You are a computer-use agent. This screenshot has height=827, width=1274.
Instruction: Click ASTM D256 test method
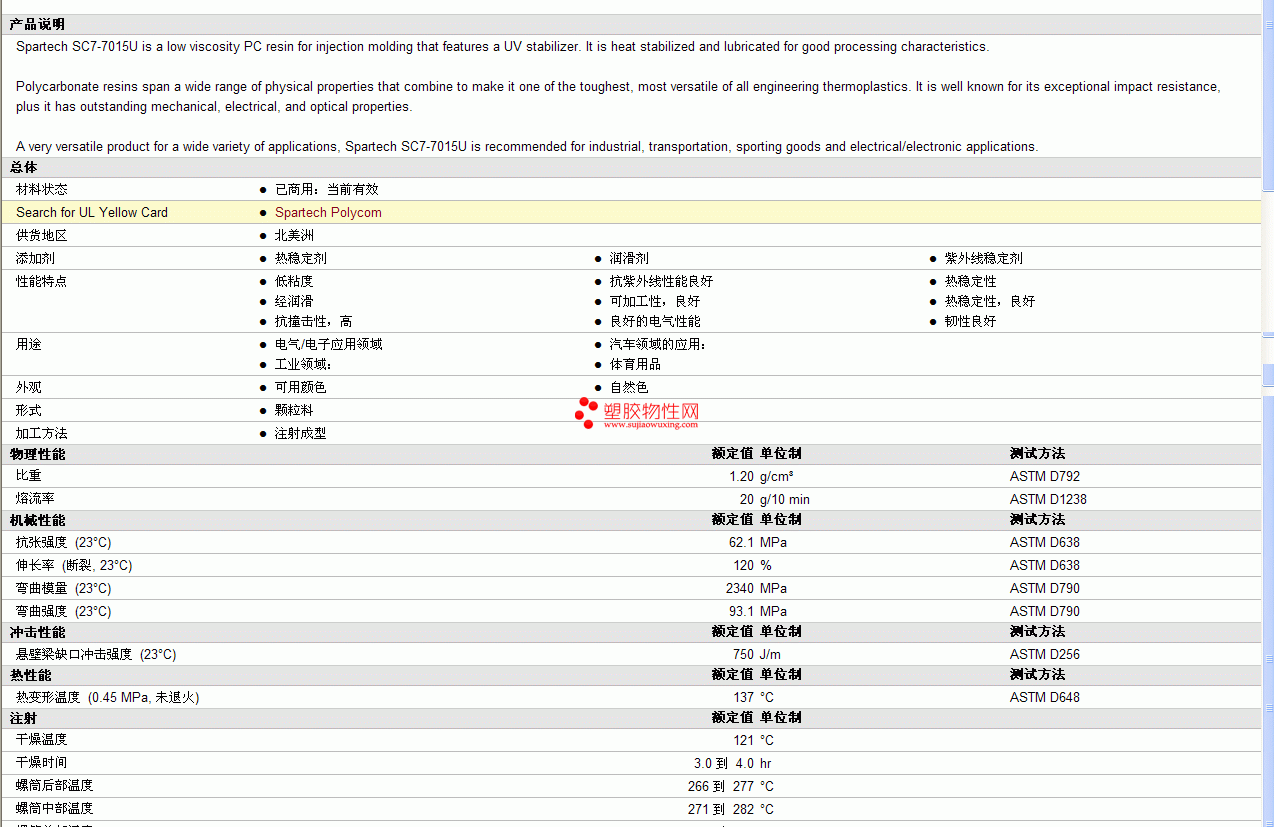(x=1045, y=654)
